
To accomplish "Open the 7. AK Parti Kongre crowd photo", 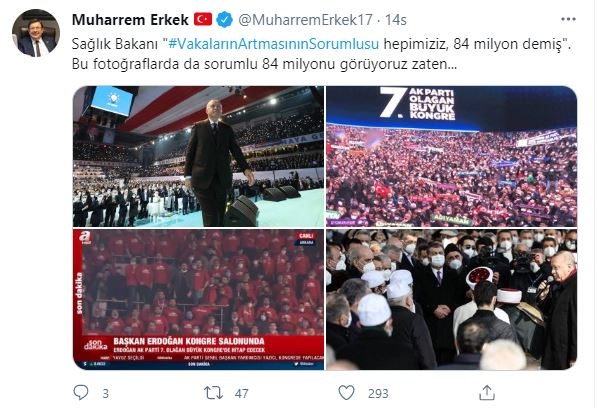I will [x=452, y=156].
